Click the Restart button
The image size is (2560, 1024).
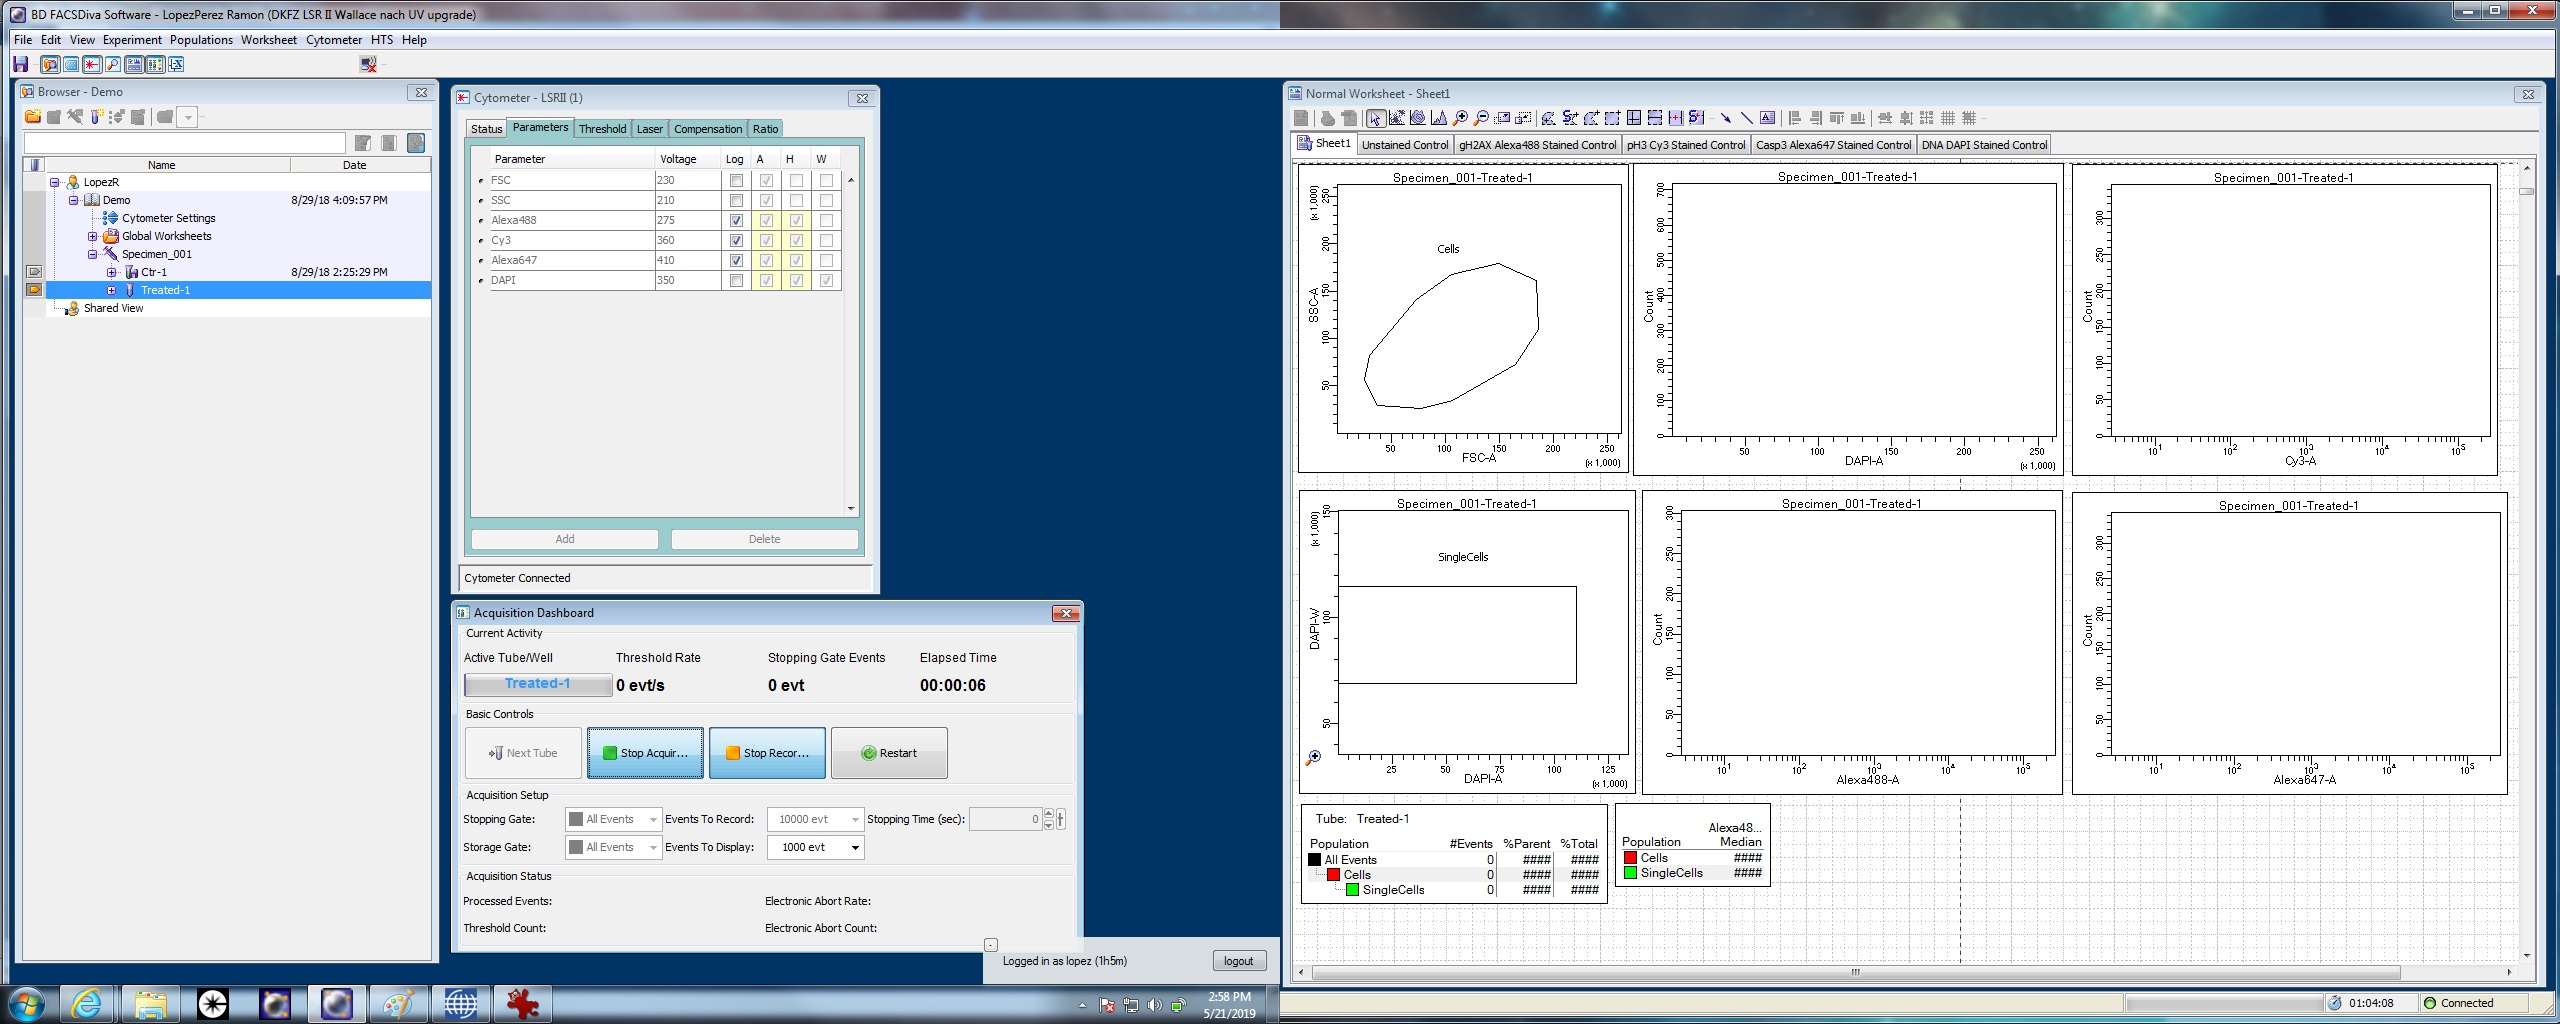point(889,753)
